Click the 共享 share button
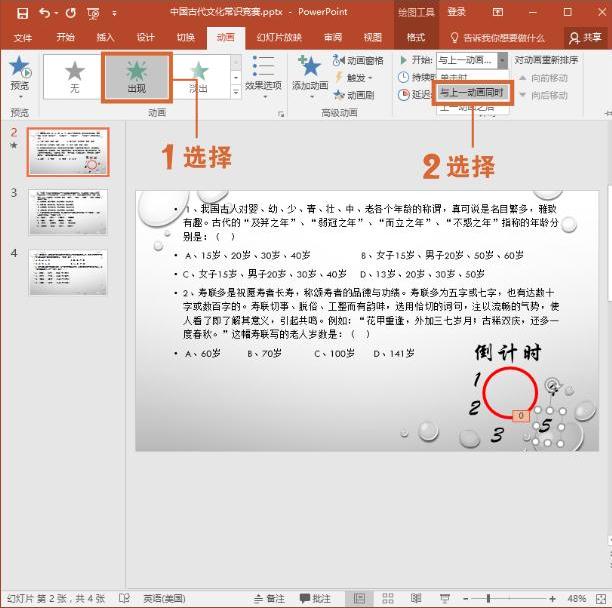The width and height of the screenshot is (612, 608). coord(585,38)
